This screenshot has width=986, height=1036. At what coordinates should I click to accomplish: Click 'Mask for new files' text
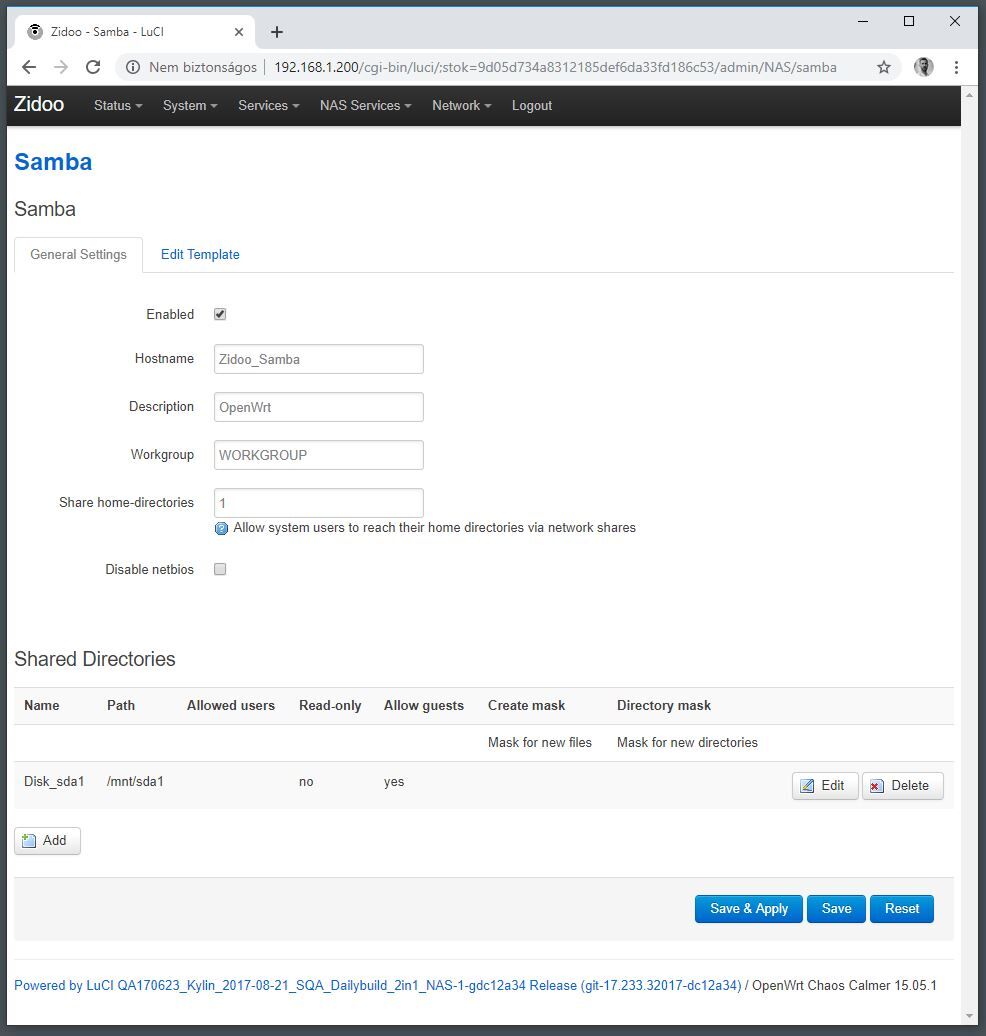tap(539, 743)
